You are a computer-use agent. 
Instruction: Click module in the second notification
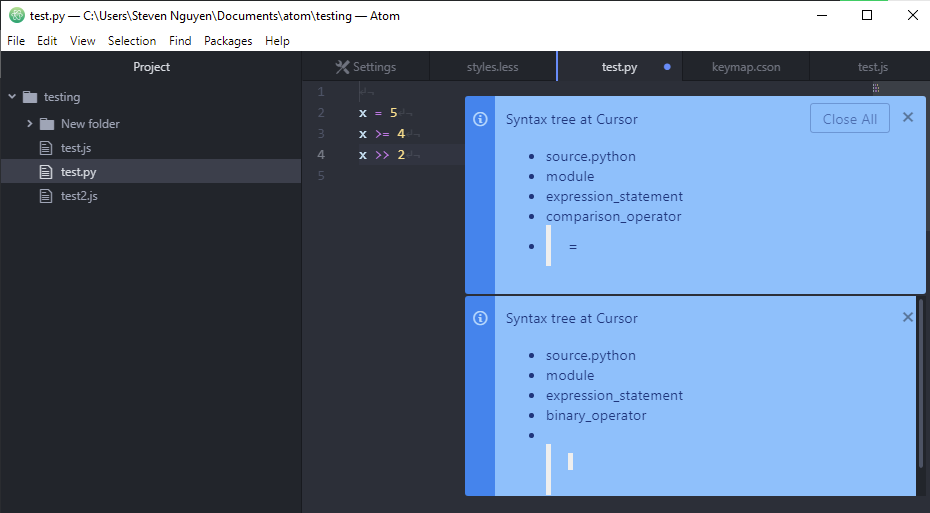click(x=569, y=375)
